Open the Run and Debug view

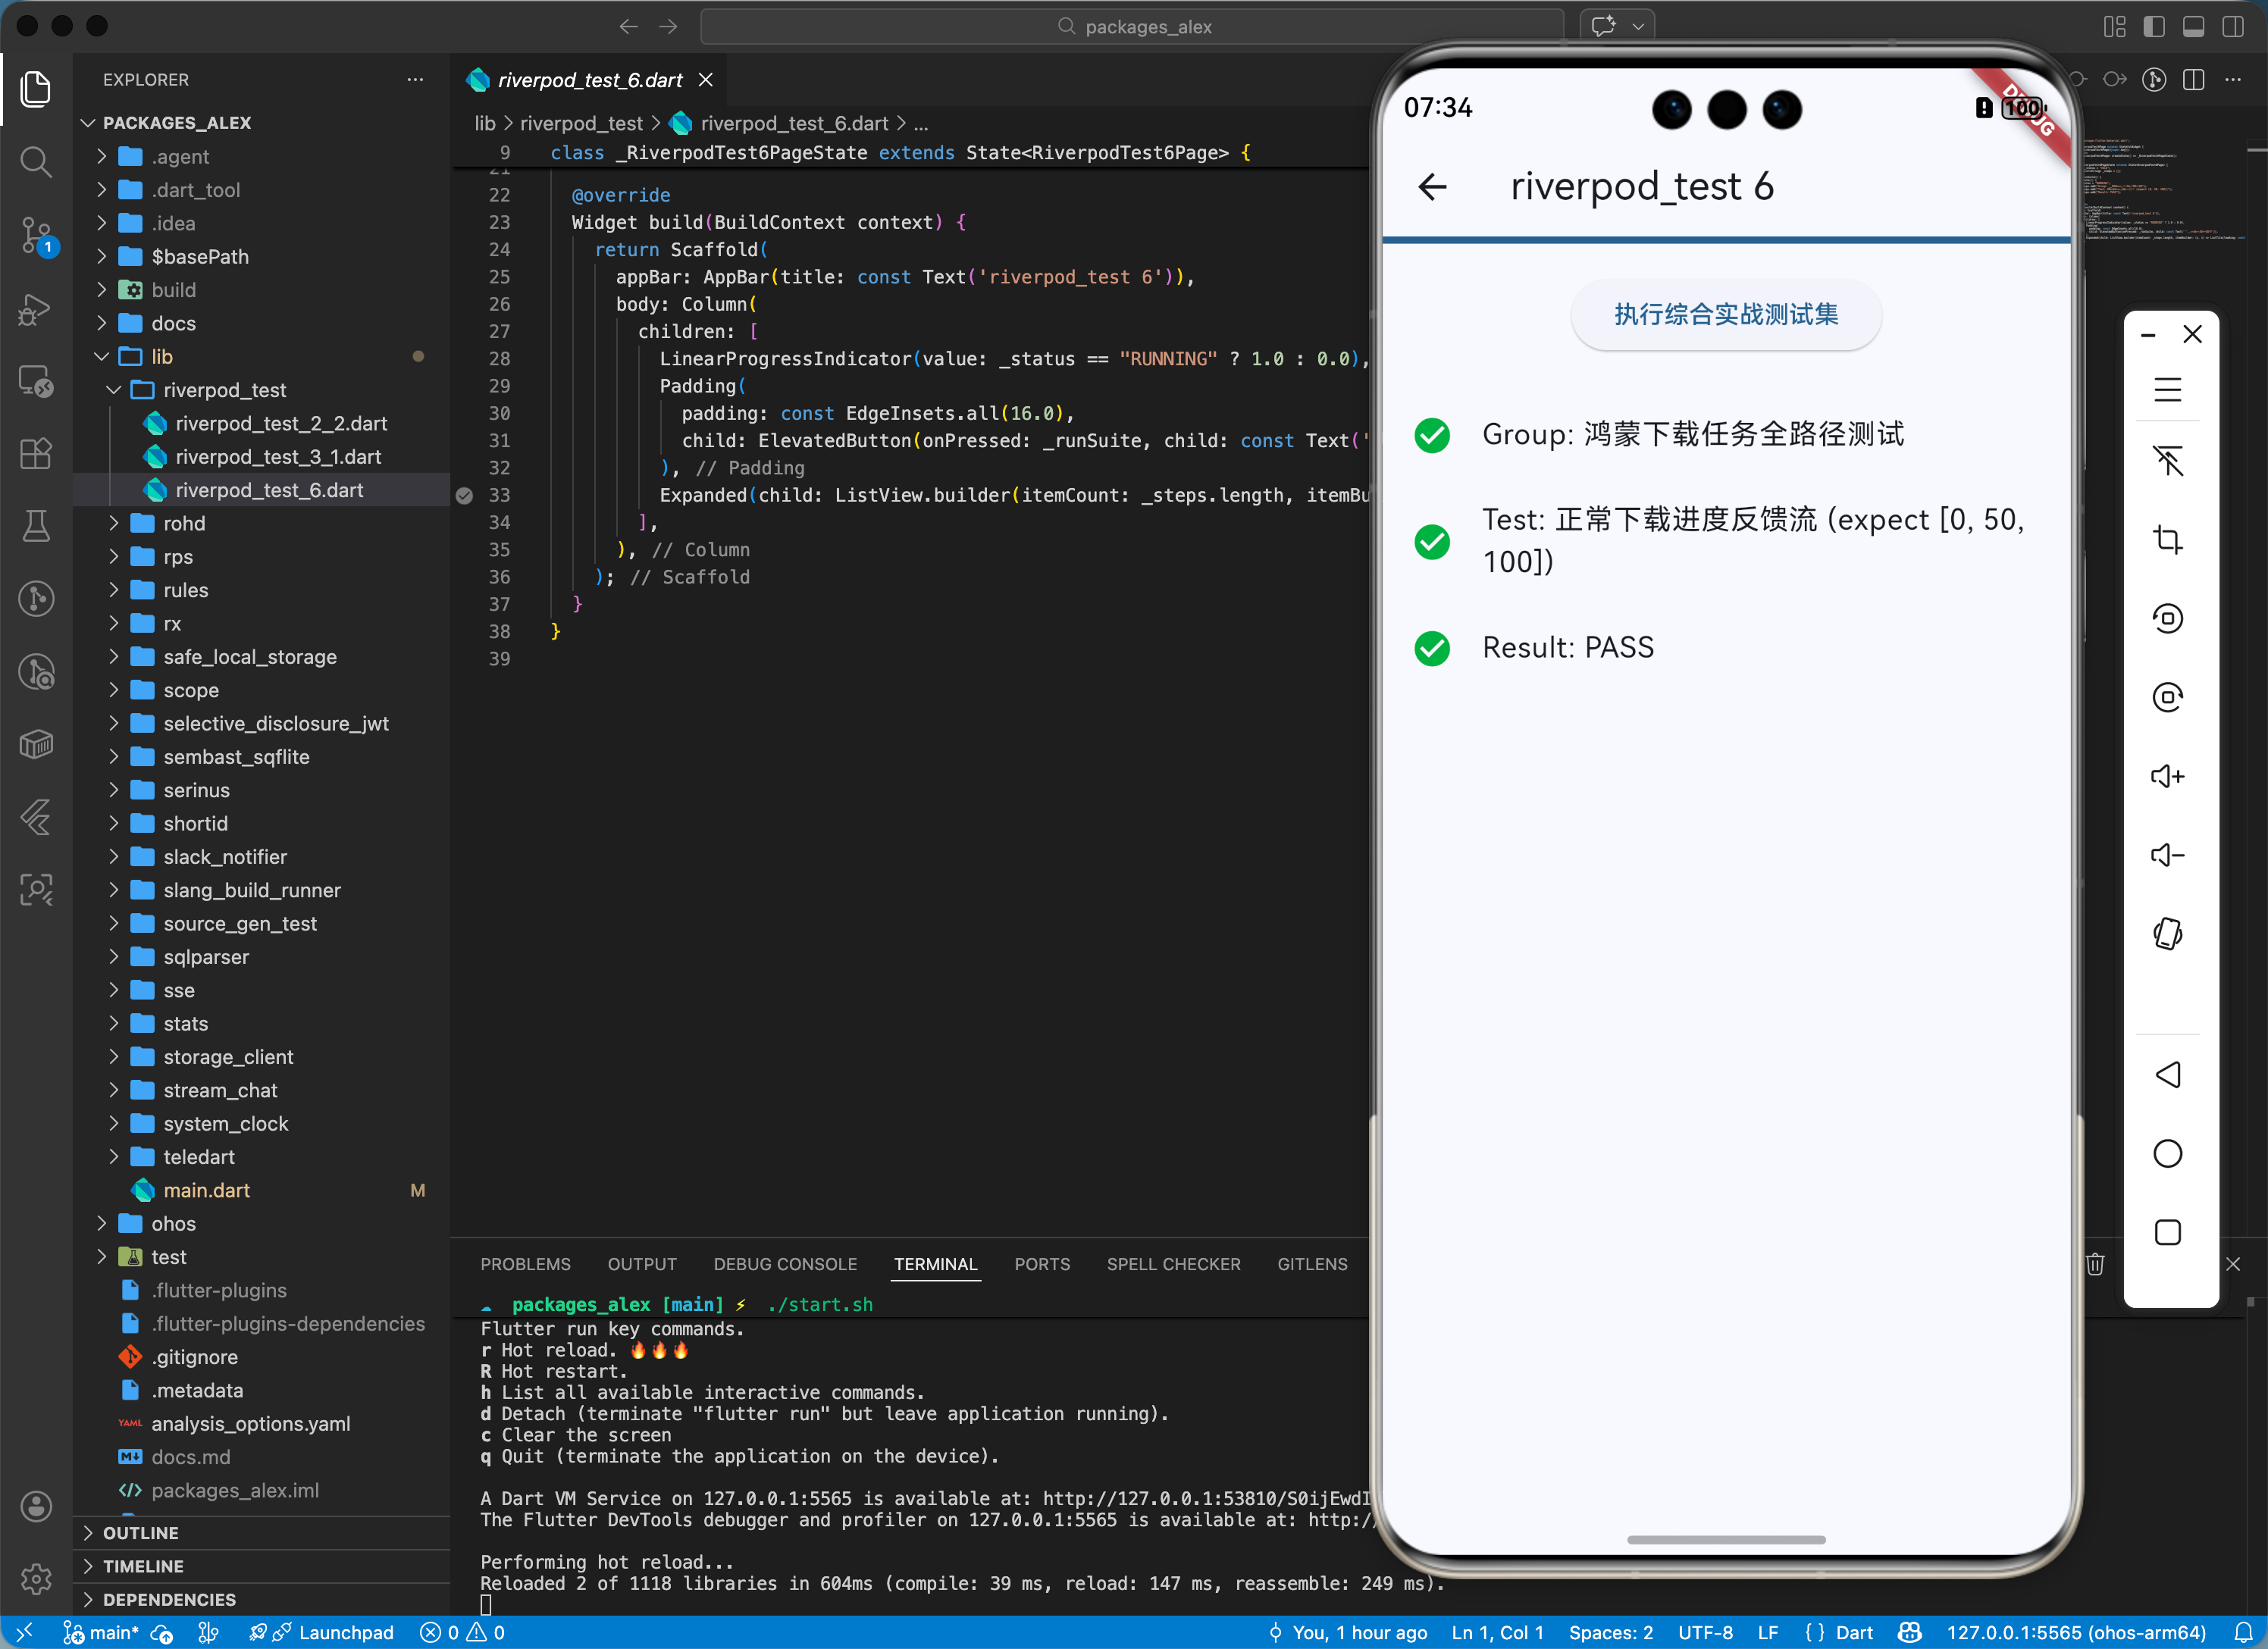tap(36, 309)
